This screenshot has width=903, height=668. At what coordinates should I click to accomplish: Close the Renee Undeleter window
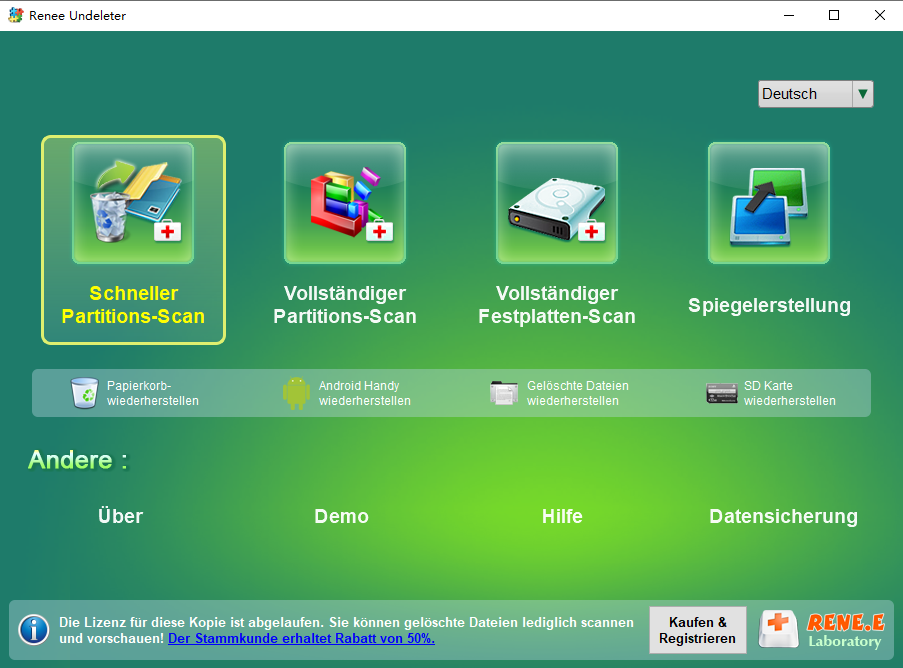point(879,16)
